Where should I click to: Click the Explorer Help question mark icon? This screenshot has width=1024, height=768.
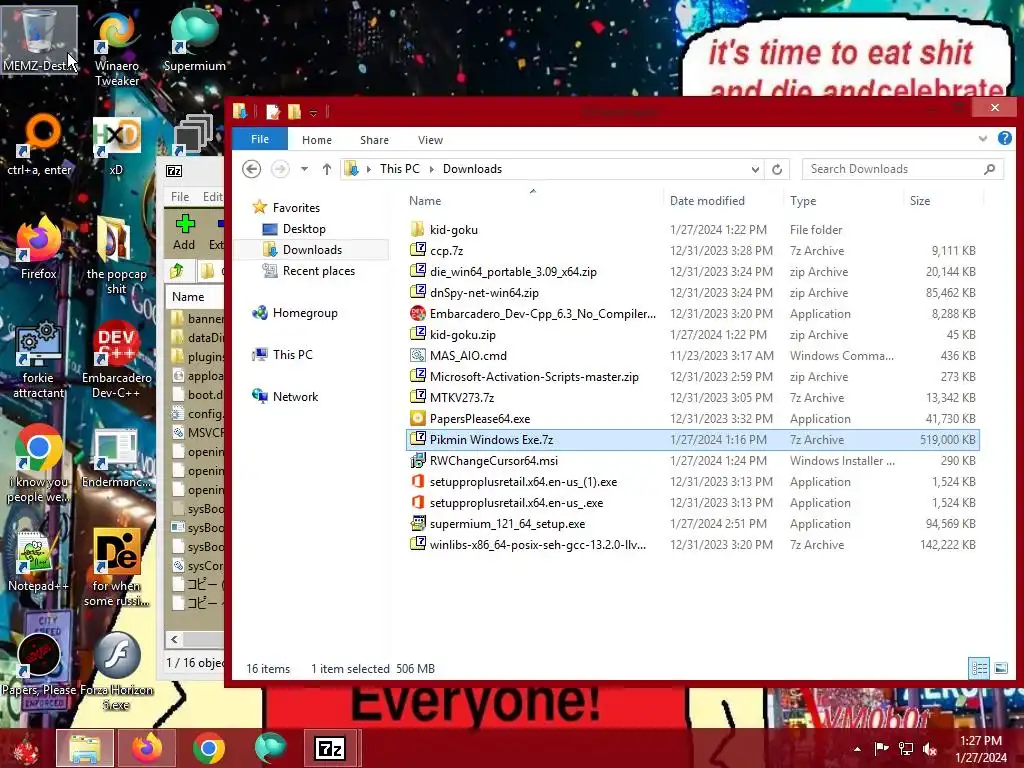click(1004, 138)
